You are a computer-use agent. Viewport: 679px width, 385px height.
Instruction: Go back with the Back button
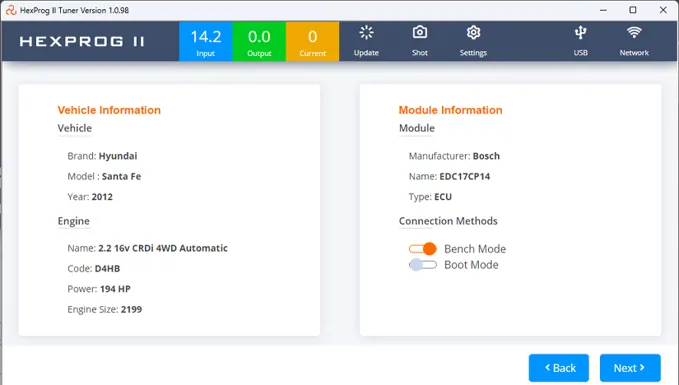tap(559, 368)
